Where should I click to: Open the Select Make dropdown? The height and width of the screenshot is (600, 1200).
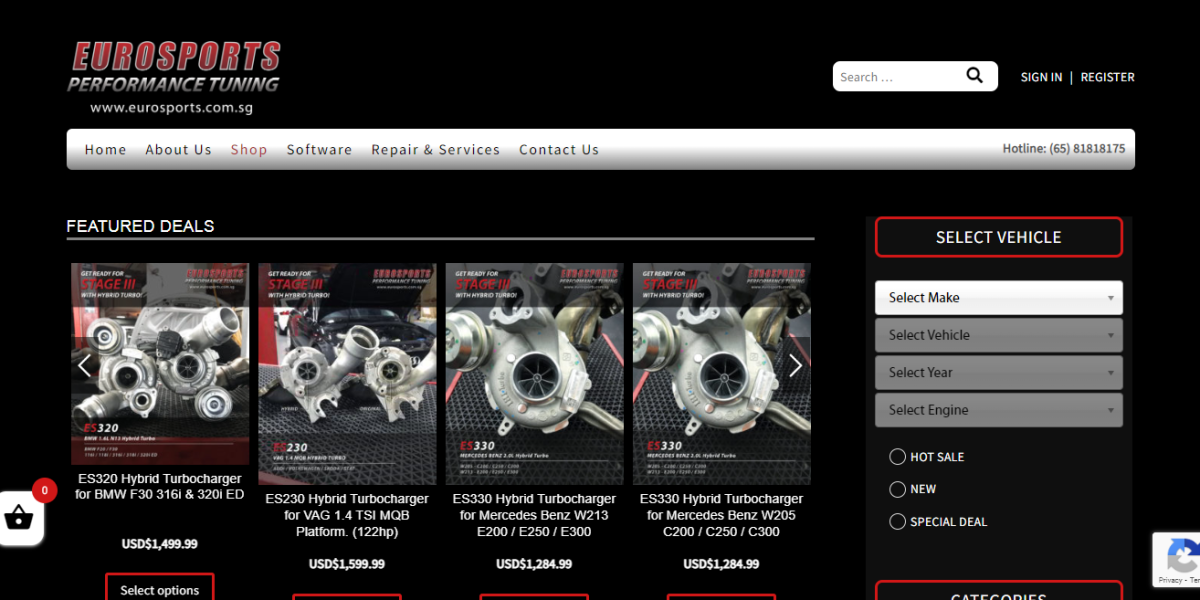(998, 298)
